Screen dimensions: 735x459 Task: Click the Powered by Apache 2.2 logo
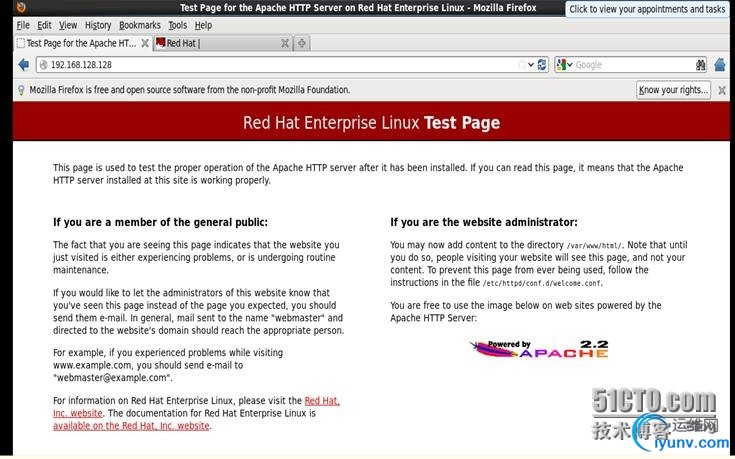[539, 349]
